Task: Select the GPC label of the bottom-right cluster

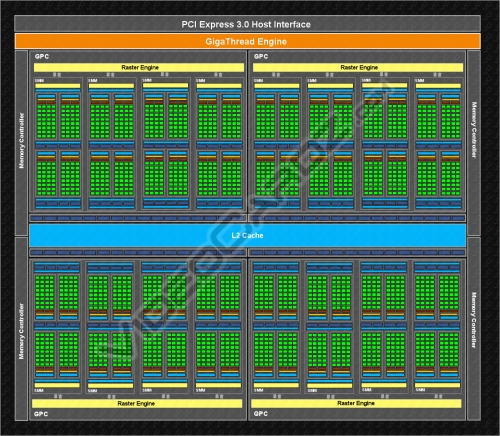Action: [261, 414]
